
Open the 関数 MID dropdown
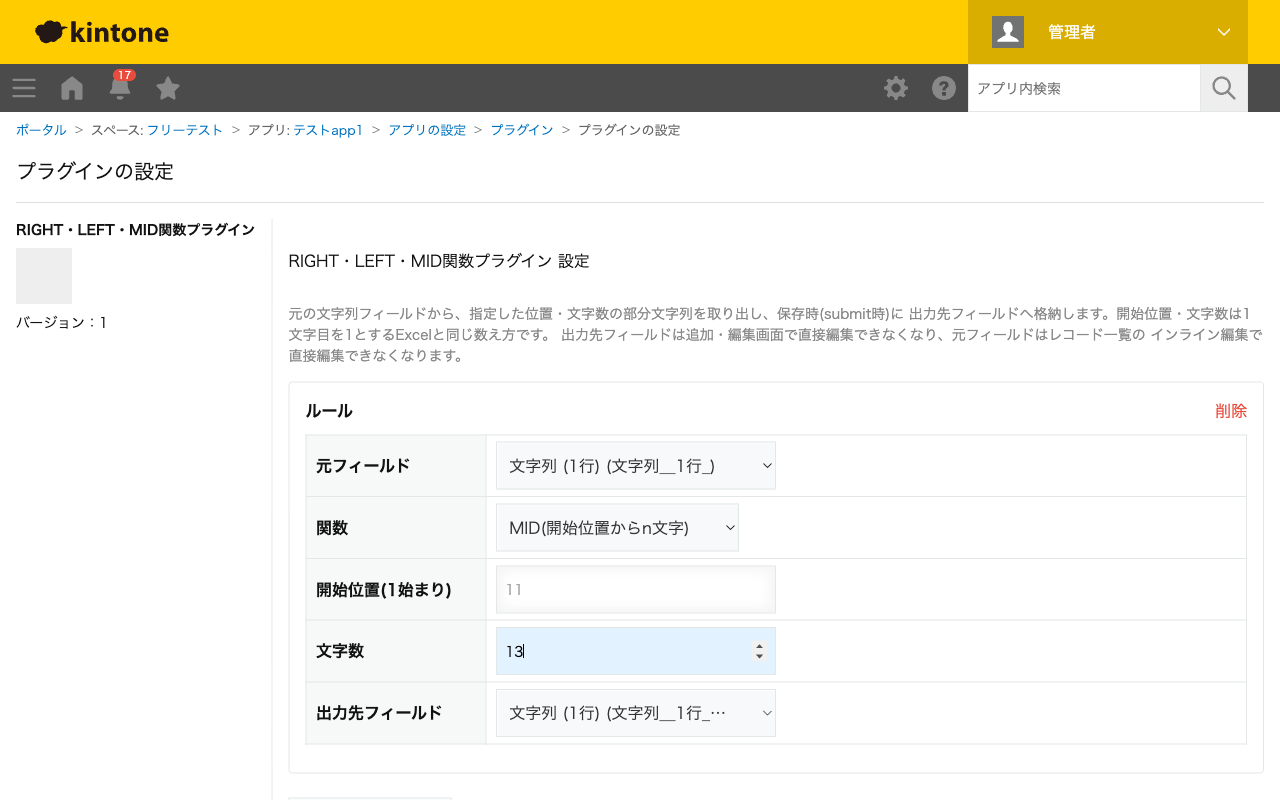[x=617, y=528]
